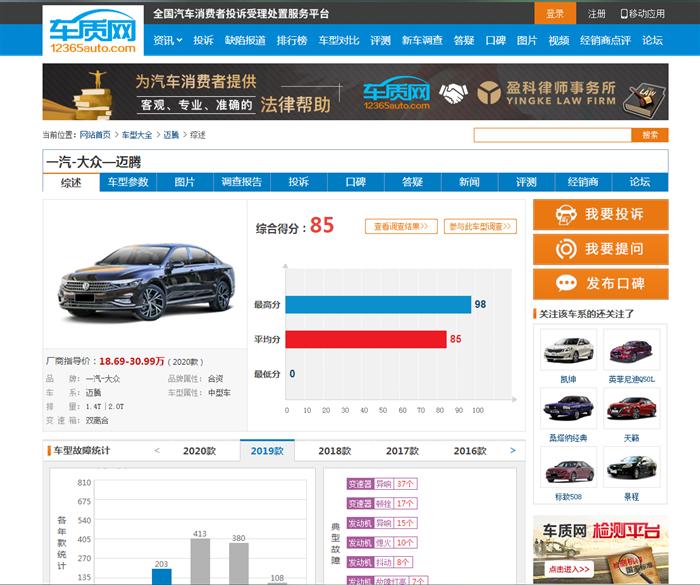Click the question icon on 我要提问
Viewport: 700px width, 585px height.
566,249
